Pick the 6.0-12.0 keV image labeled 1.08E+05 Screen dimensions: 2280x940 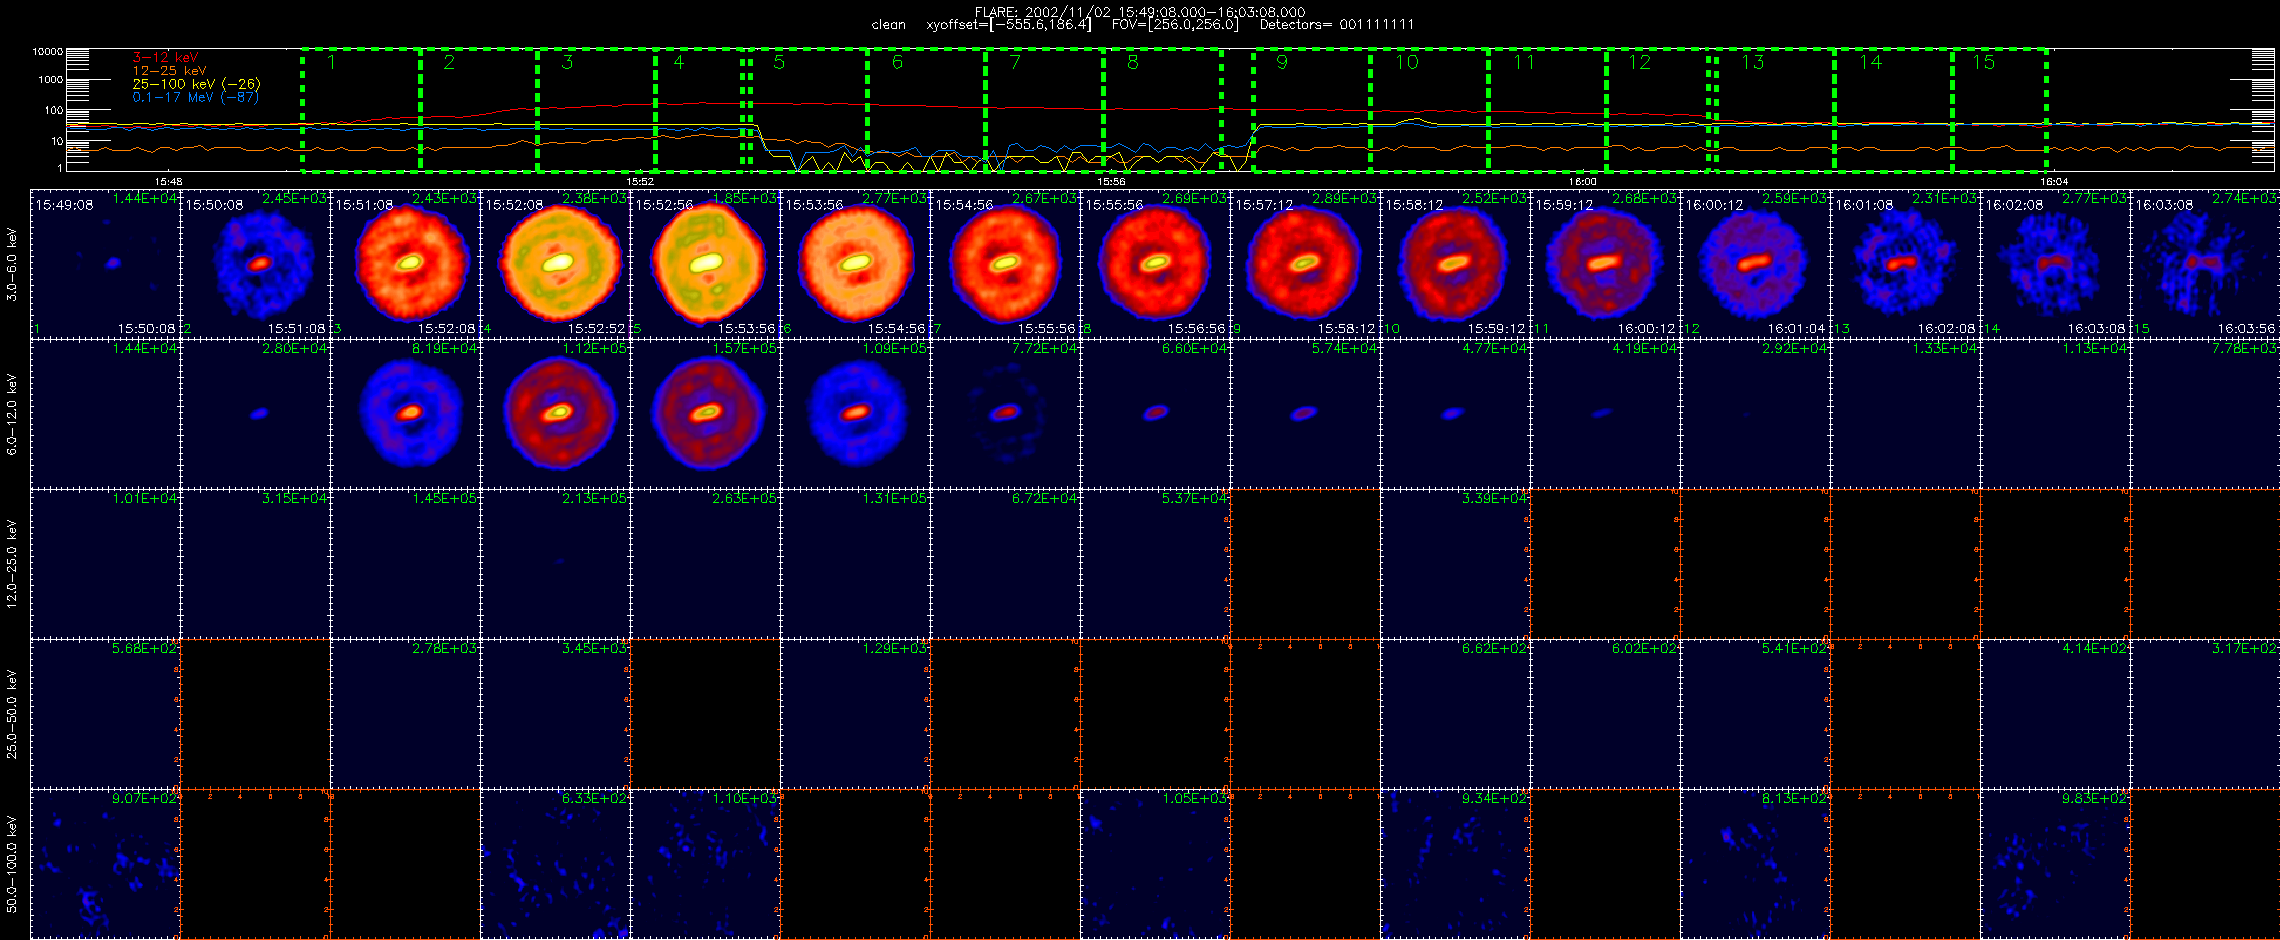tap(855, 414)
